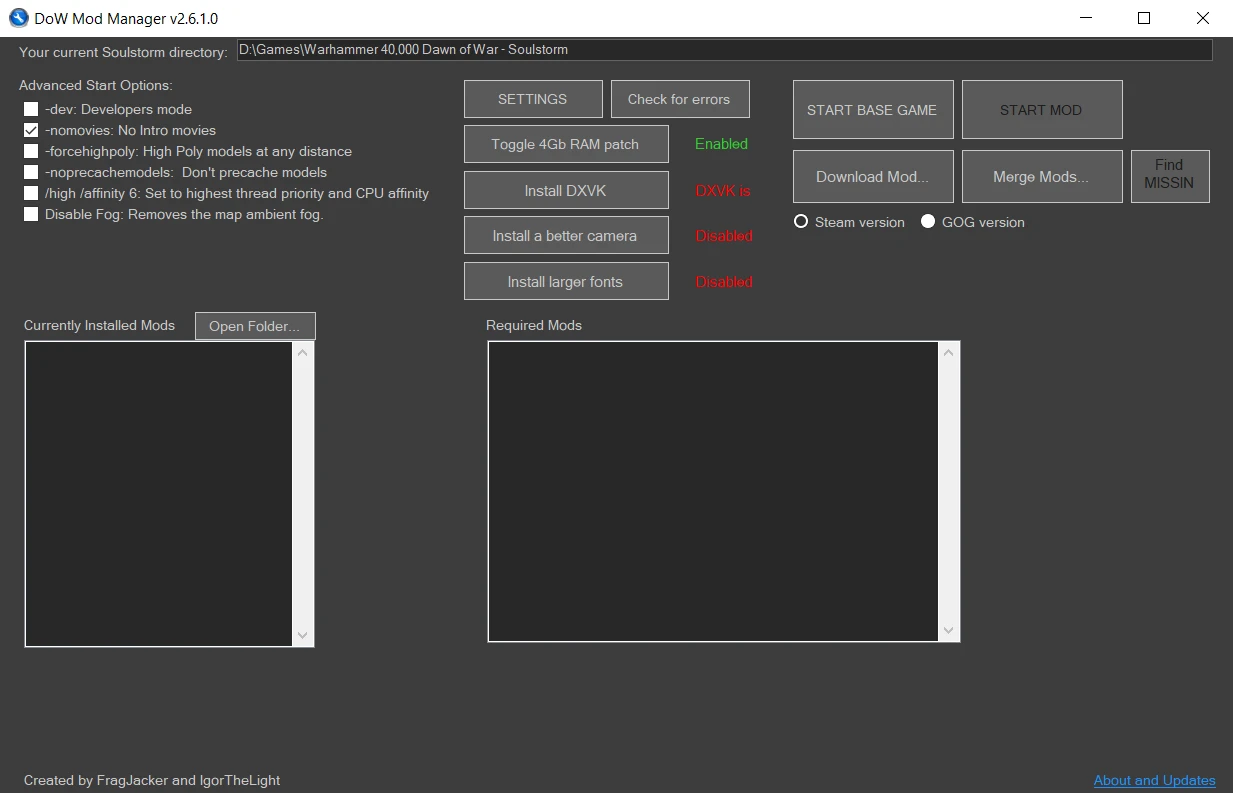Minimize the DoW Mod Manager window
The height and width of the screenshot is (793, 1233).
(x=1086, y=18)
